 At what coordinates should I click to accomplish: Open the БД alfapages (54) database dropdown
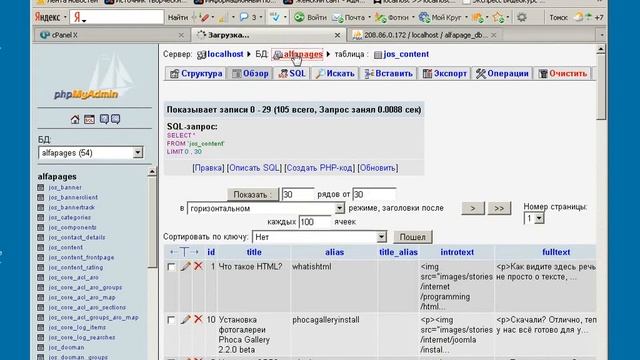(x=138, y=153)
